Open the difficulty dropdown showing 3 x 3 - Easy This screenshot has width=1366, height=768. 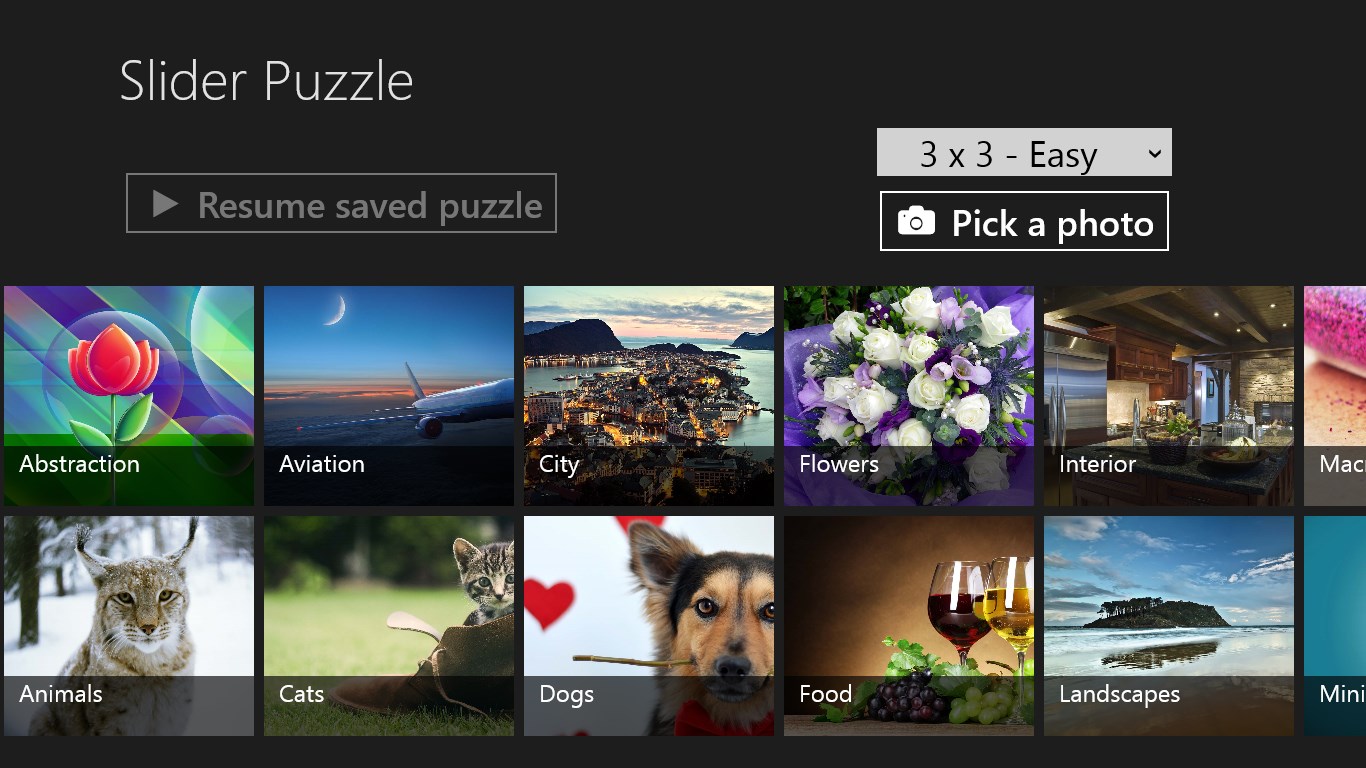coord(1023,153)
